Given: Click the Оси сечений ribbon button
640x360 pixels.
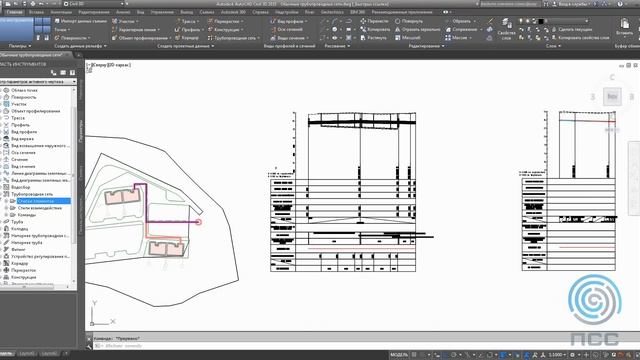Looking at the screenshot, I should pyautogui.click(x=287, y=29).
